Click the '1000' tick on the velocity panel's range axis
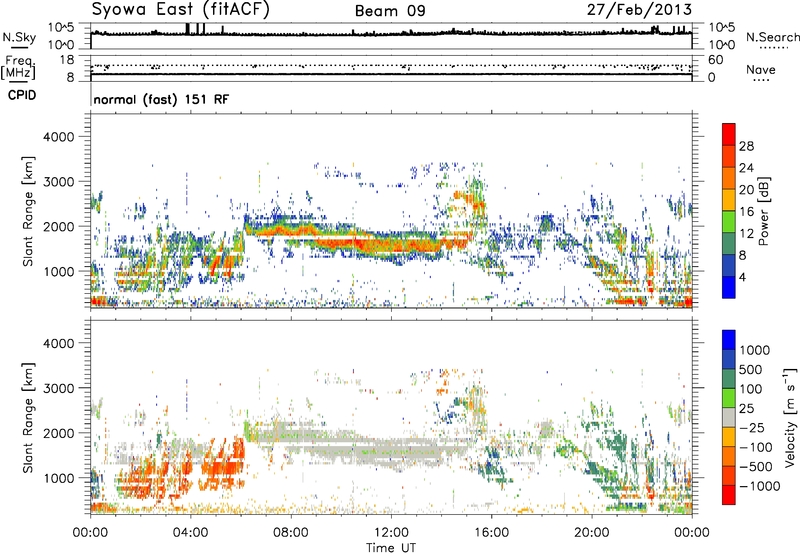The image size is (800, 554). (58, 478)
